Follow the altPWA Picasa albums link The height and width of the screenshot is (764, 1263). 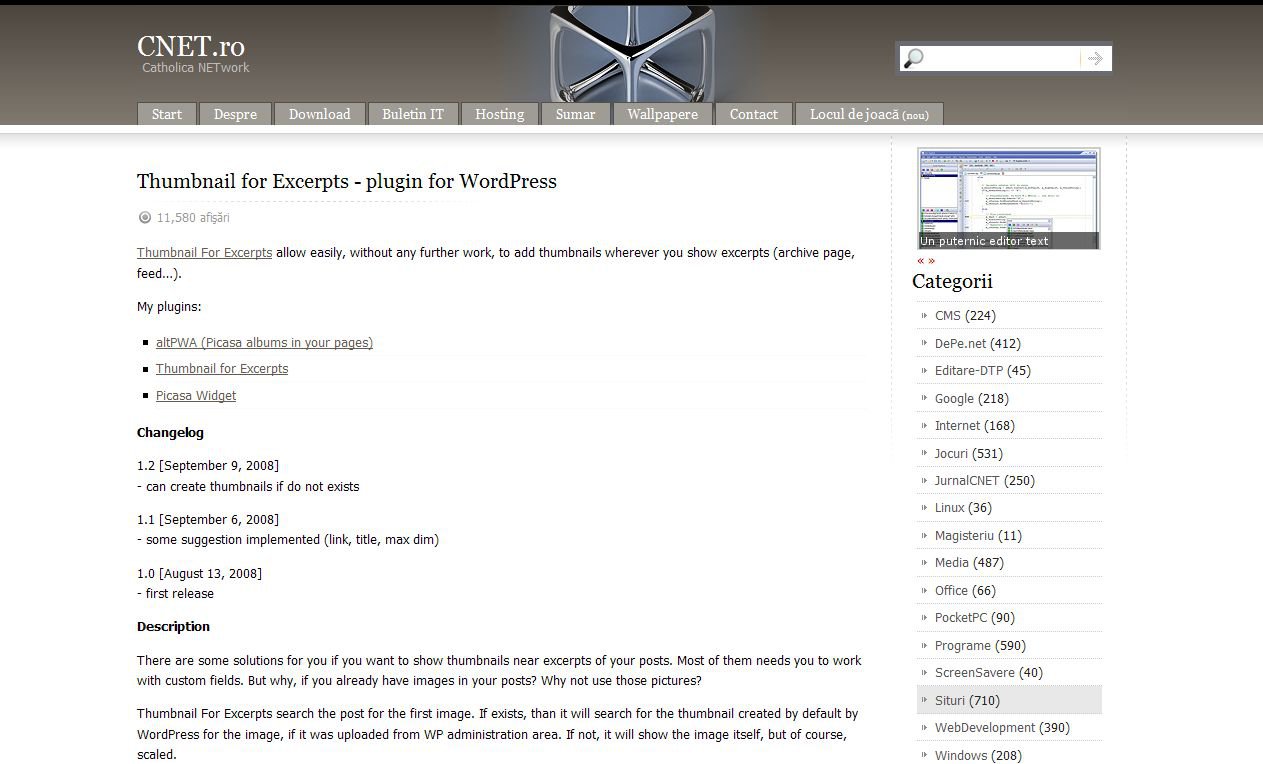[x=264, y=342]
